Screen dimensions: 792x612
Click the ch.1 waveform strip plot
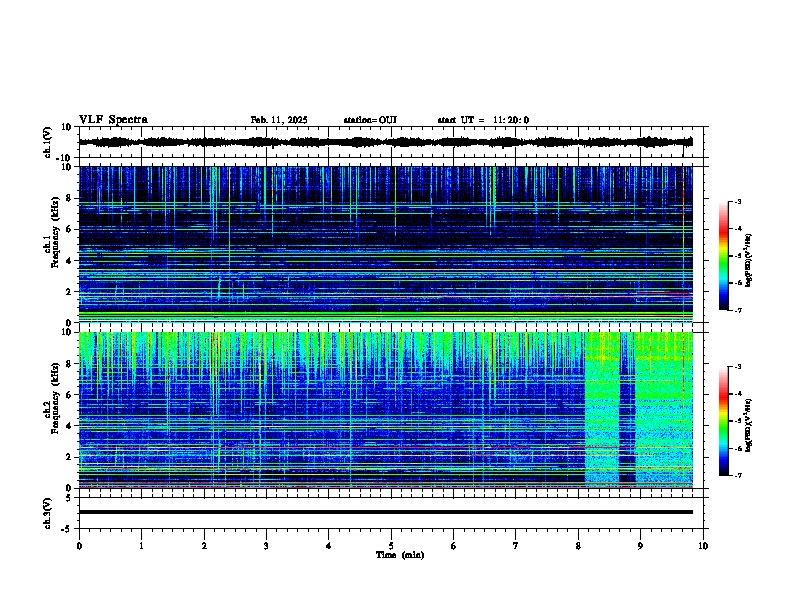391,142
